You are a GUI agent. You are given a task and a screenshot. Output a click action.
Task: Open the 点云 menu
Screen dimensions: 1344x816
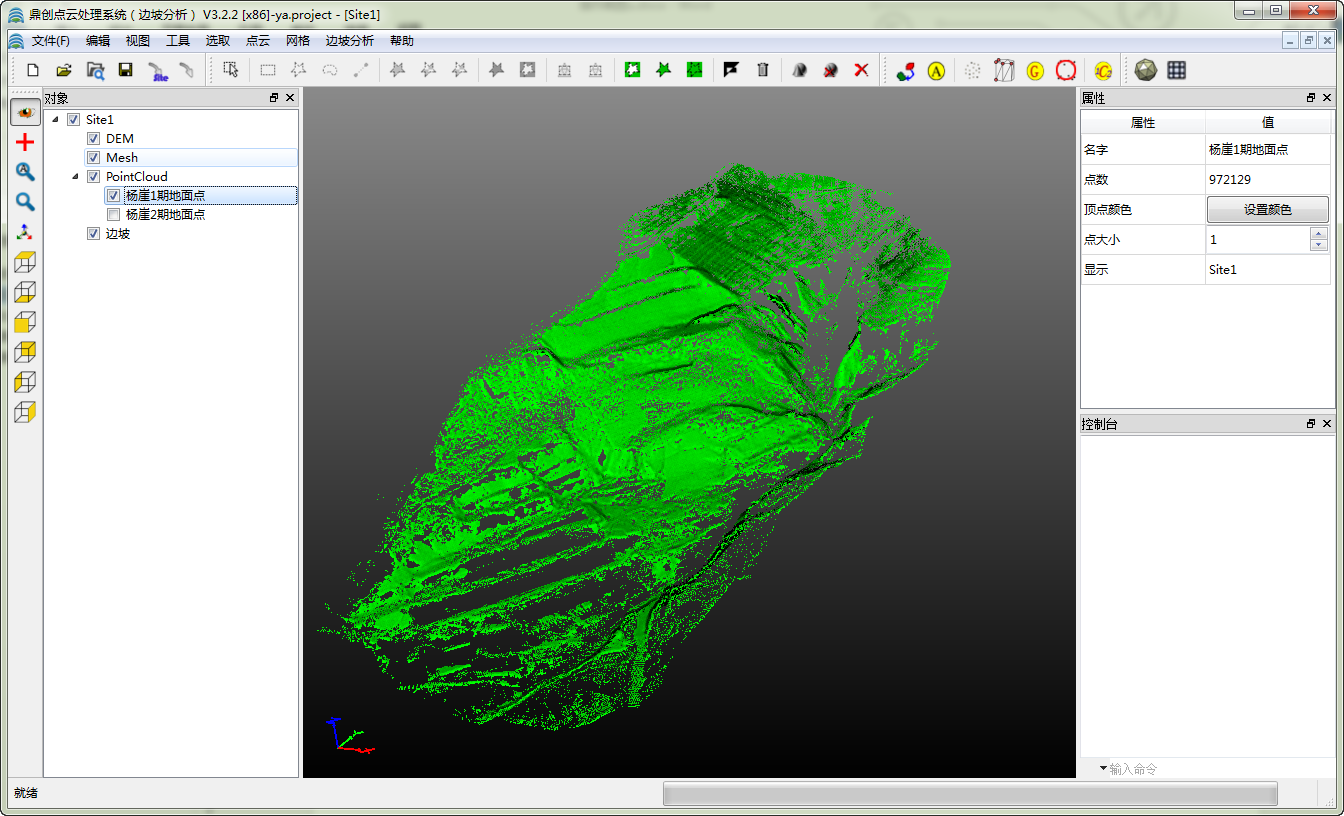258,41
